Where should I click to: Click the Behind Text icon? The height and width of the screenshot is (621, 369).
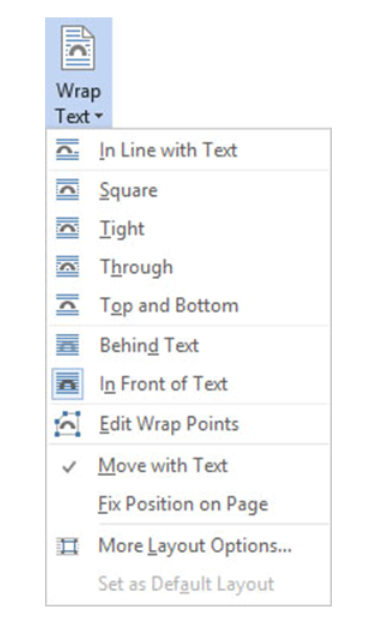pos(67,345)
